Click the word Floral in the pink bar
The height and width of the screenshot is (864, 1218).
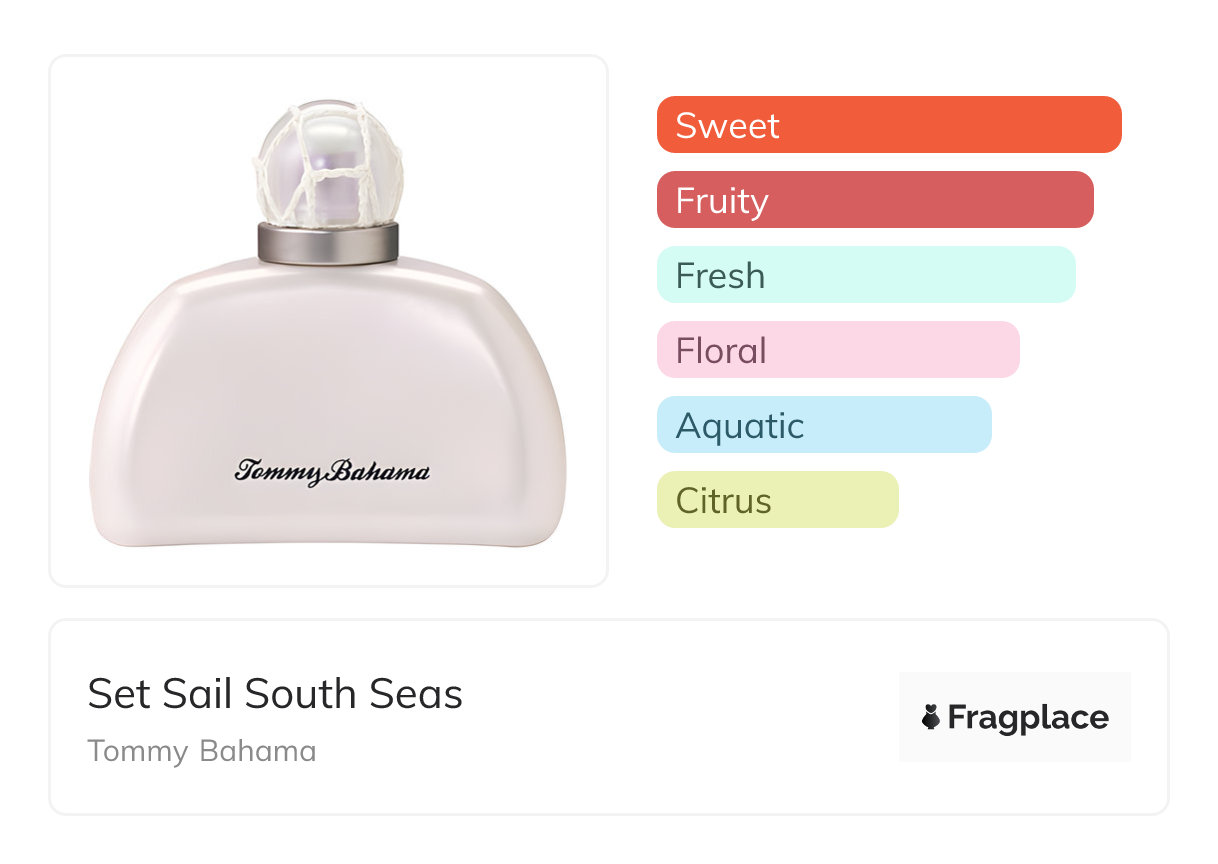pyautogui.click(x=721, y=351)
